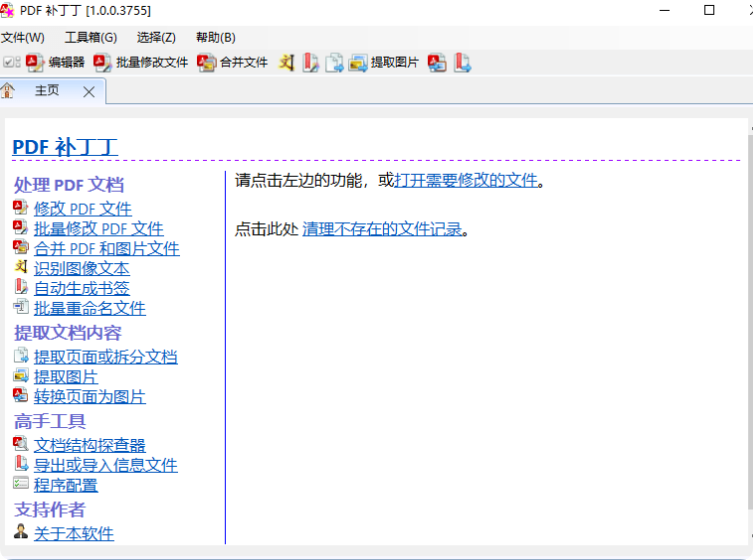Open 程序配置 settings link
This screenshot has height=560, width=753.
(66, 486)
